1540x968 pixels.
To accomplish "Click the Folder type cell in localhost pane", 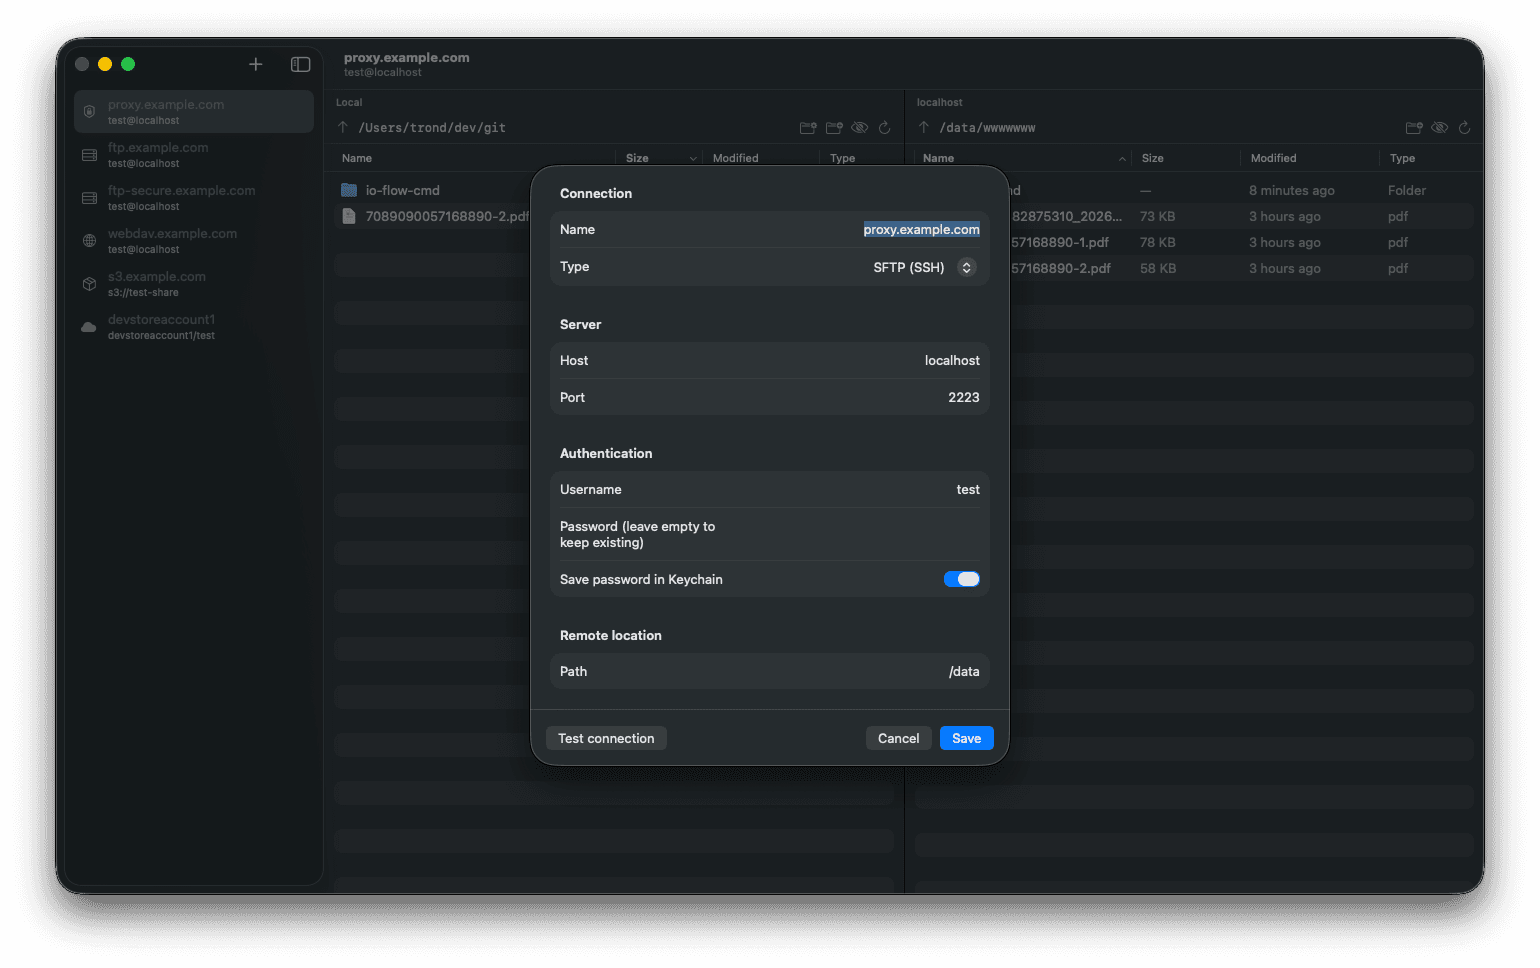I will [x=1406, y=190].
